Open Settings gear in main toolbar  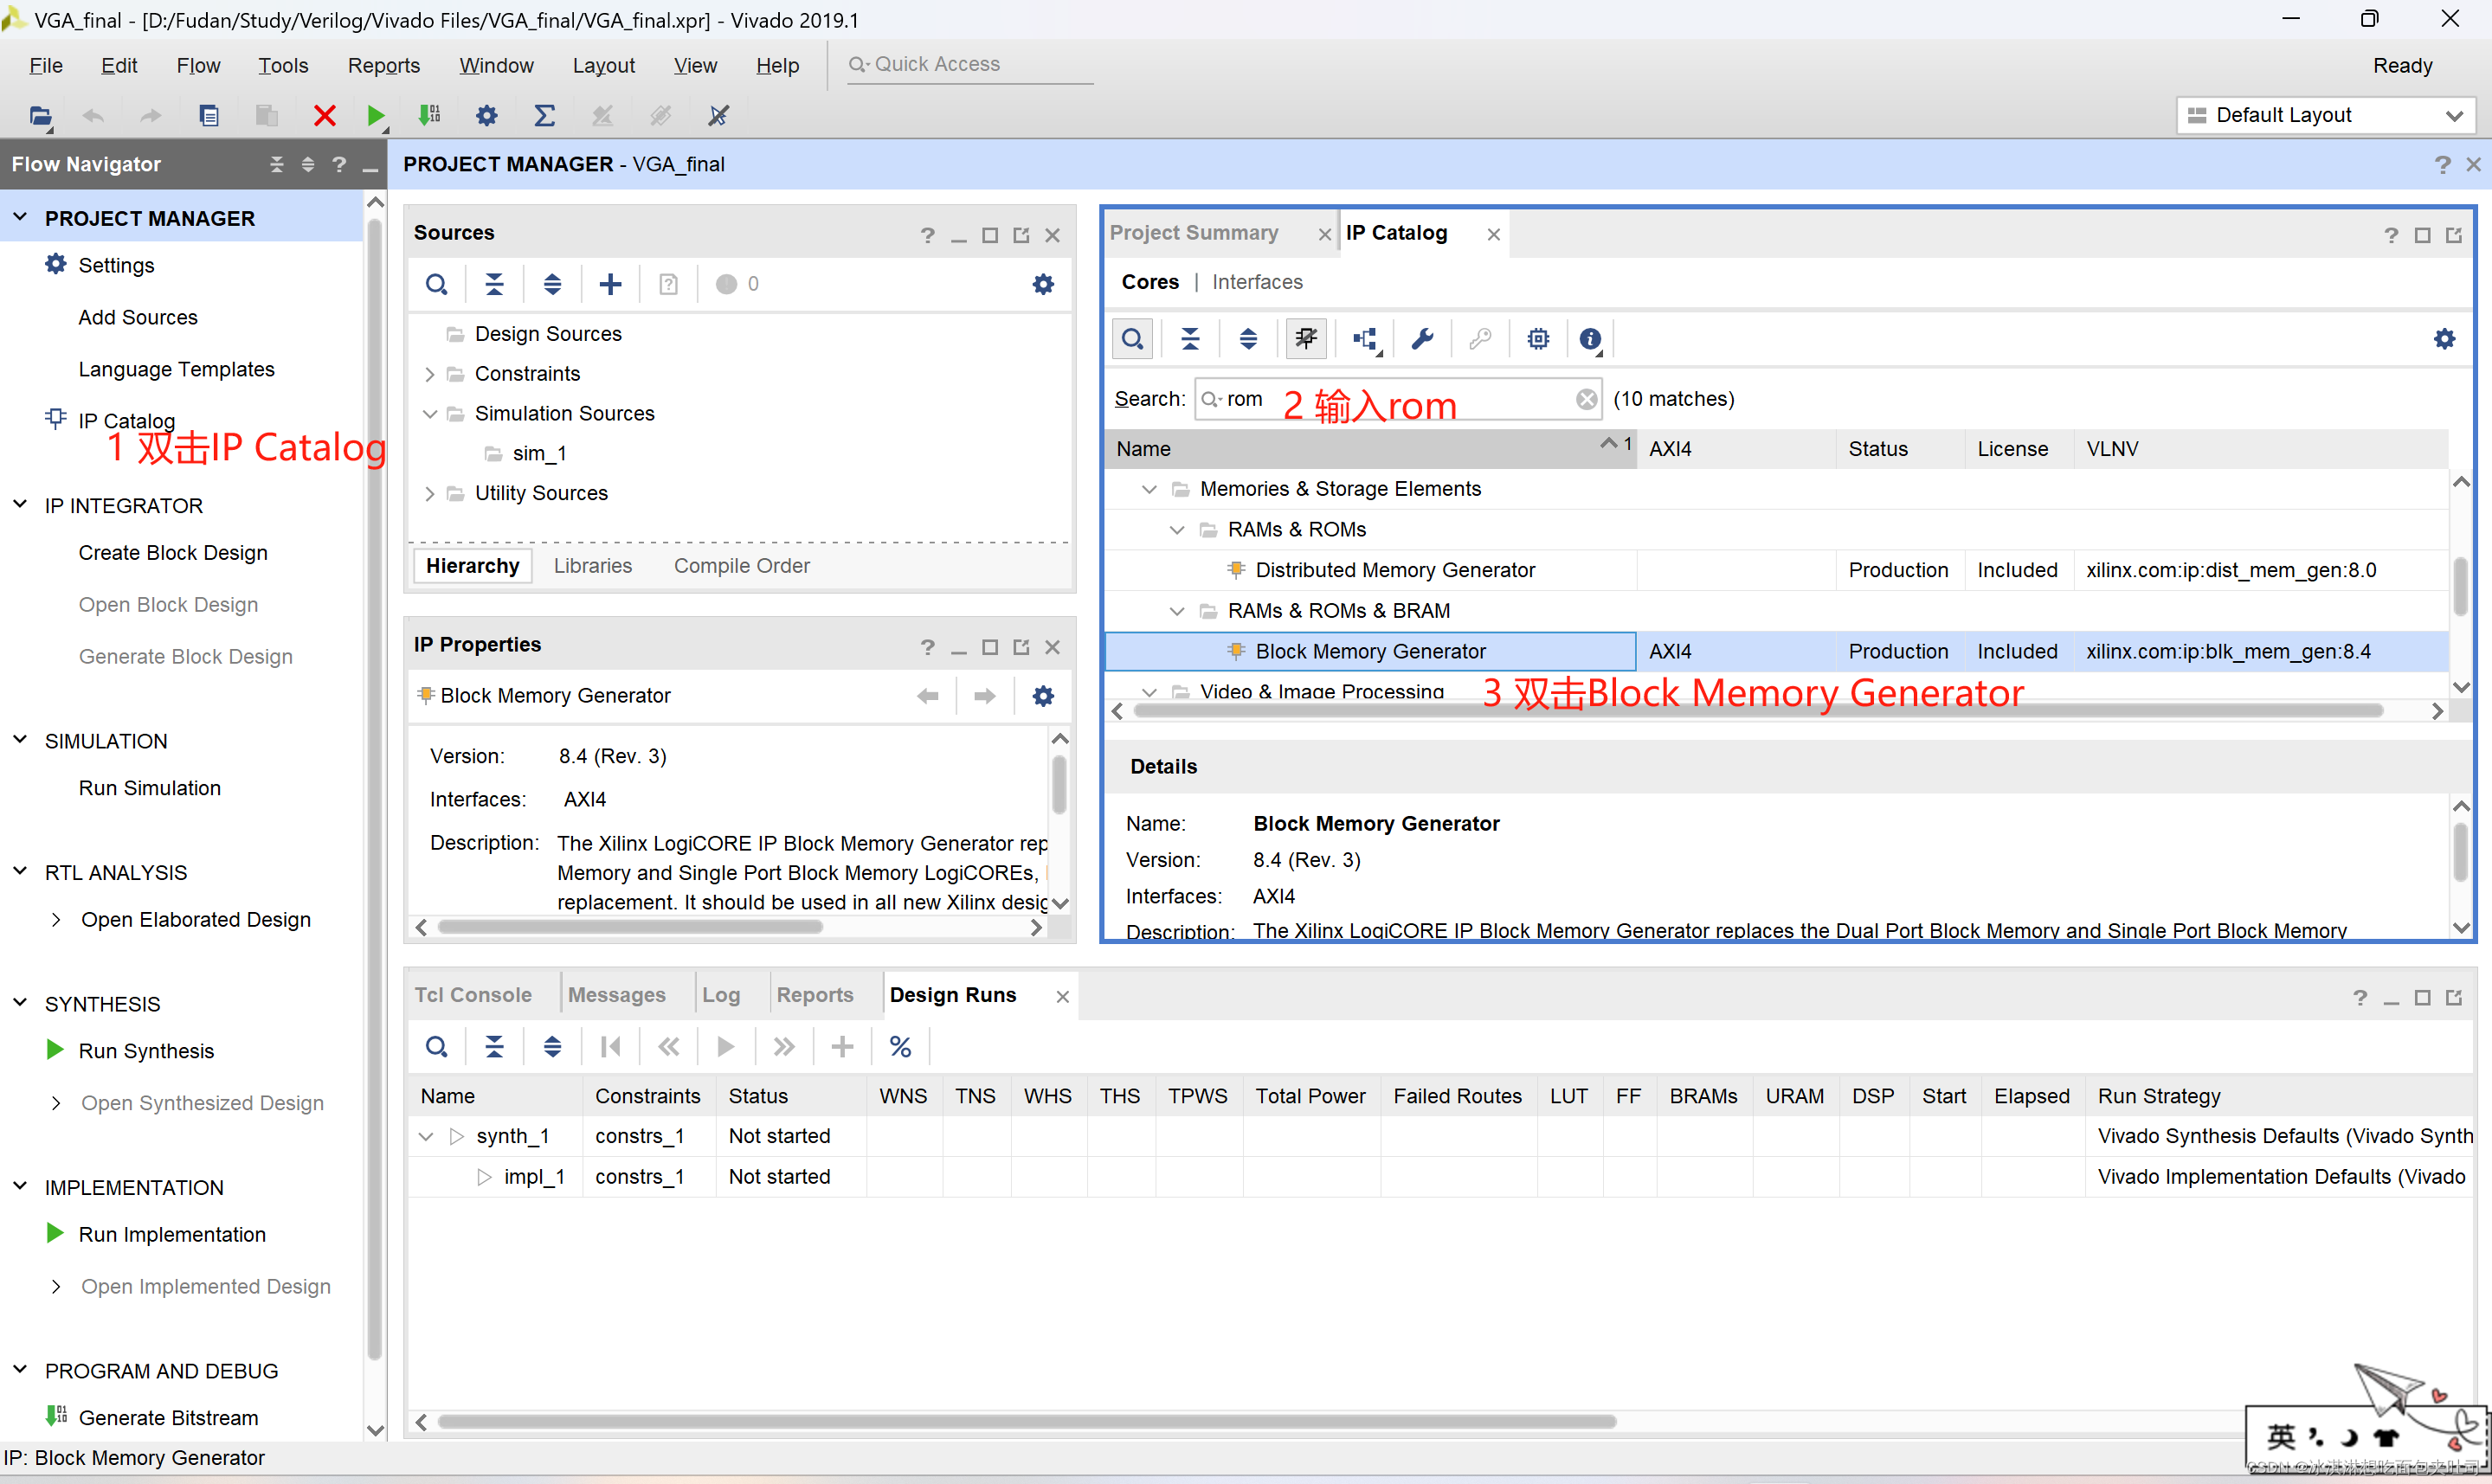(x=487, y=116)
